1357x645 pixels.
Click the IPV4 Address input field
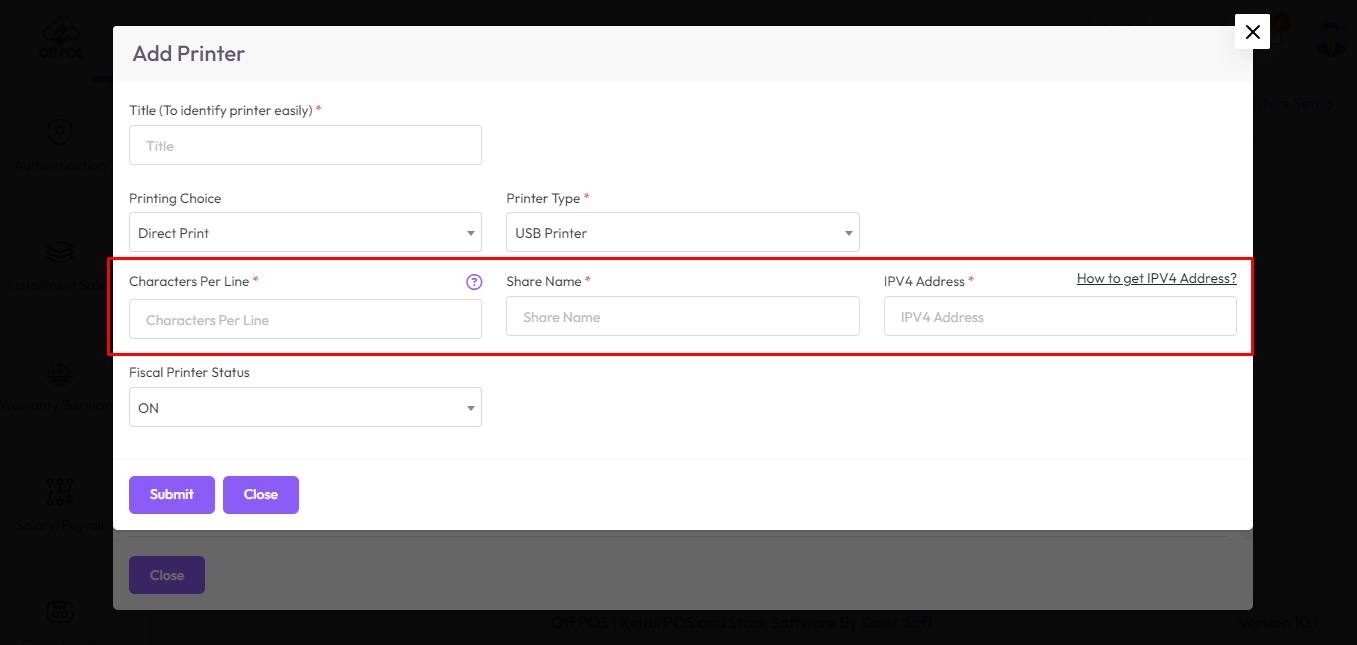point(1060,316)
